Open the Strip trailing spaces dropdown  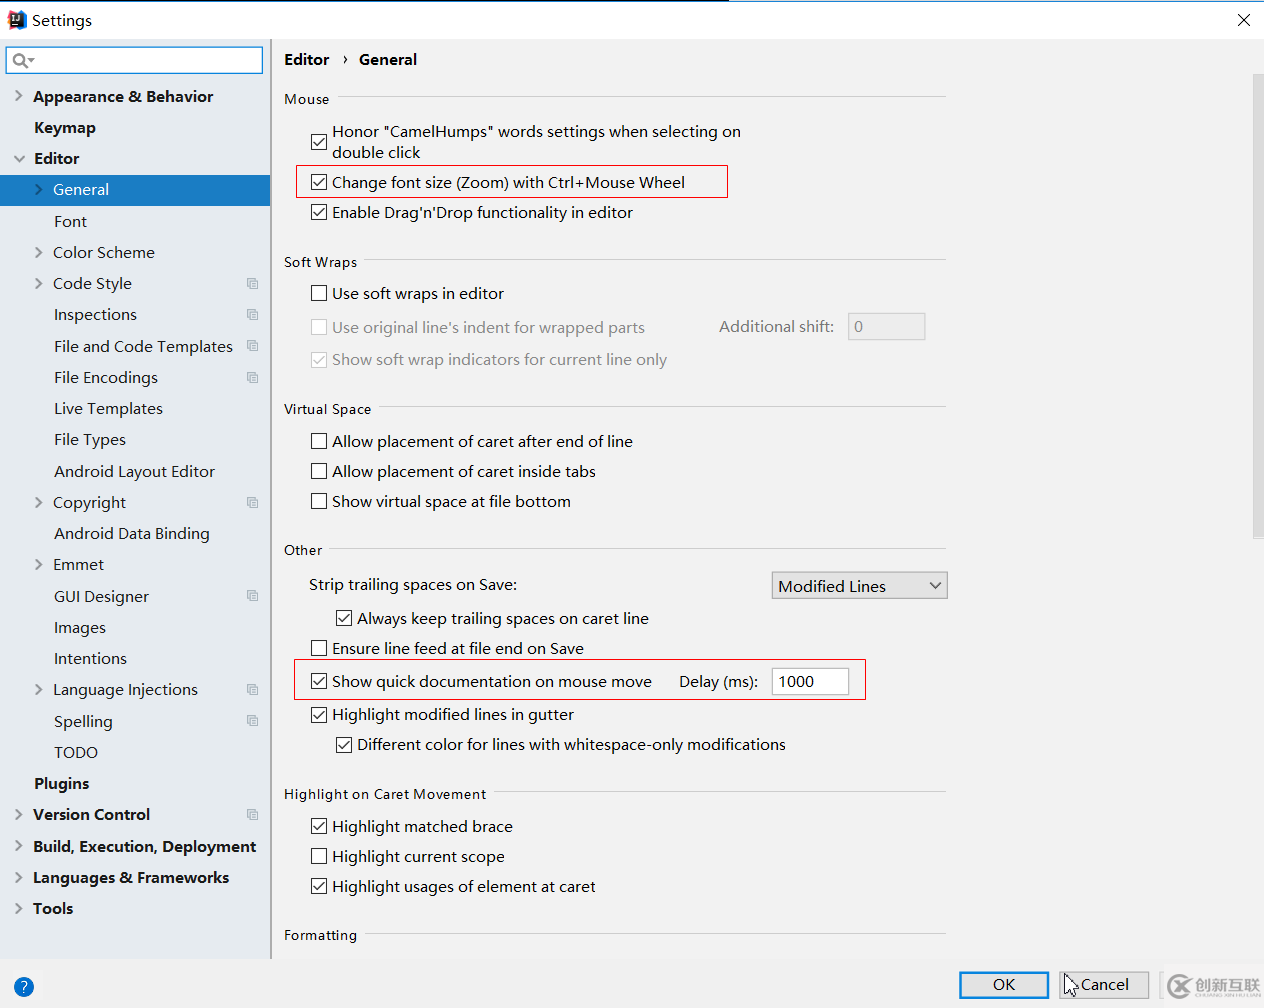point(859,586)
